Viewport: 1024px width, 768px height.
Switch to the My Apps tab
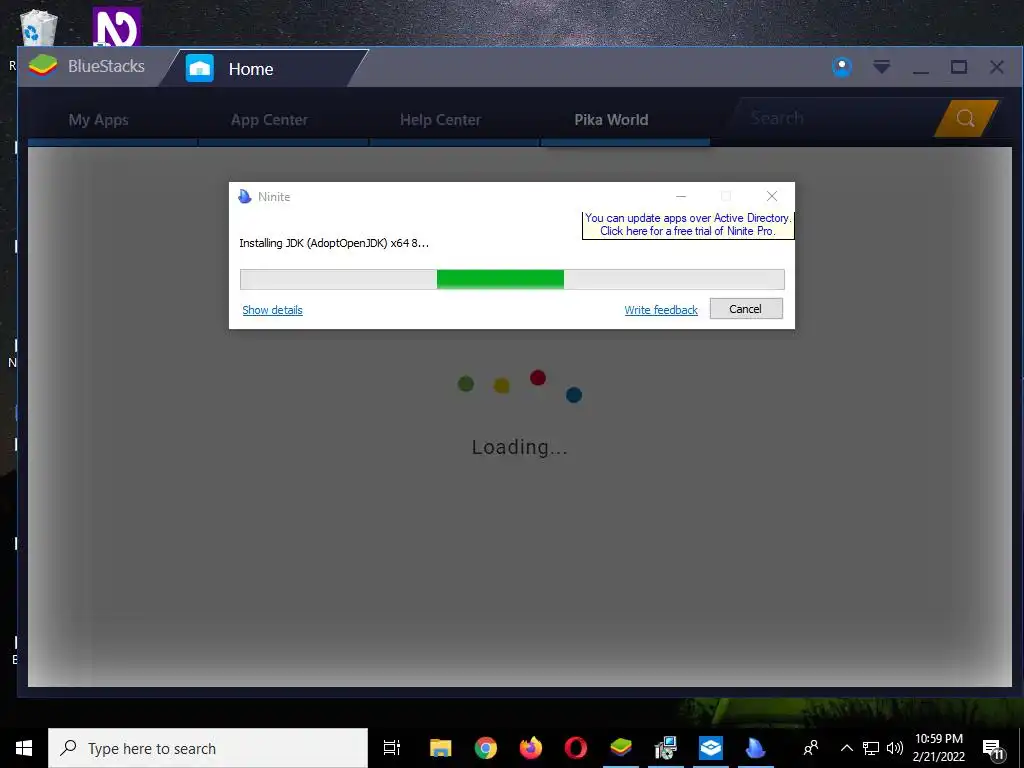99,120
